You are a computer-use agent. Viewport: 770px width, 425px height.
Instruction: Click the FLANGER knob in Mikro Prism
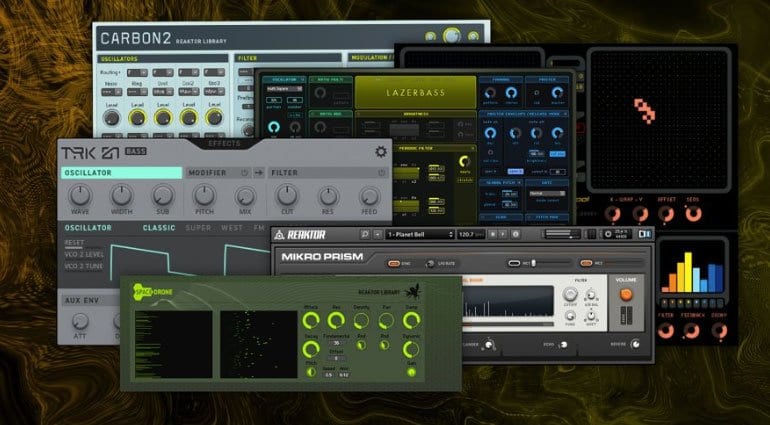click(x=488, y=344)
